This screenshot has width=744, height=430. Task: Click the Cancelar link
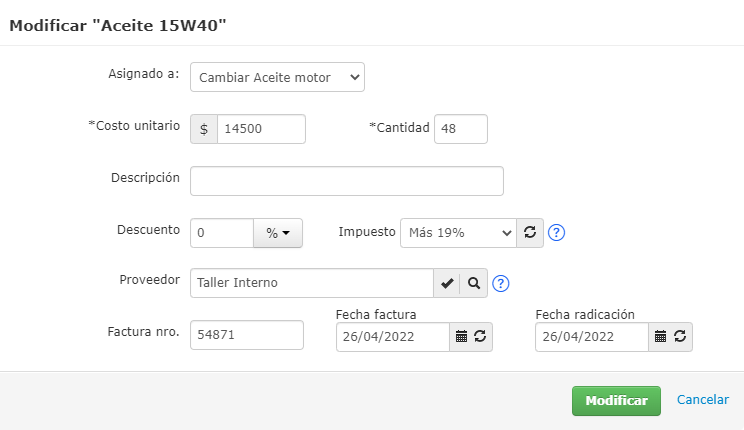pos(703,400)
